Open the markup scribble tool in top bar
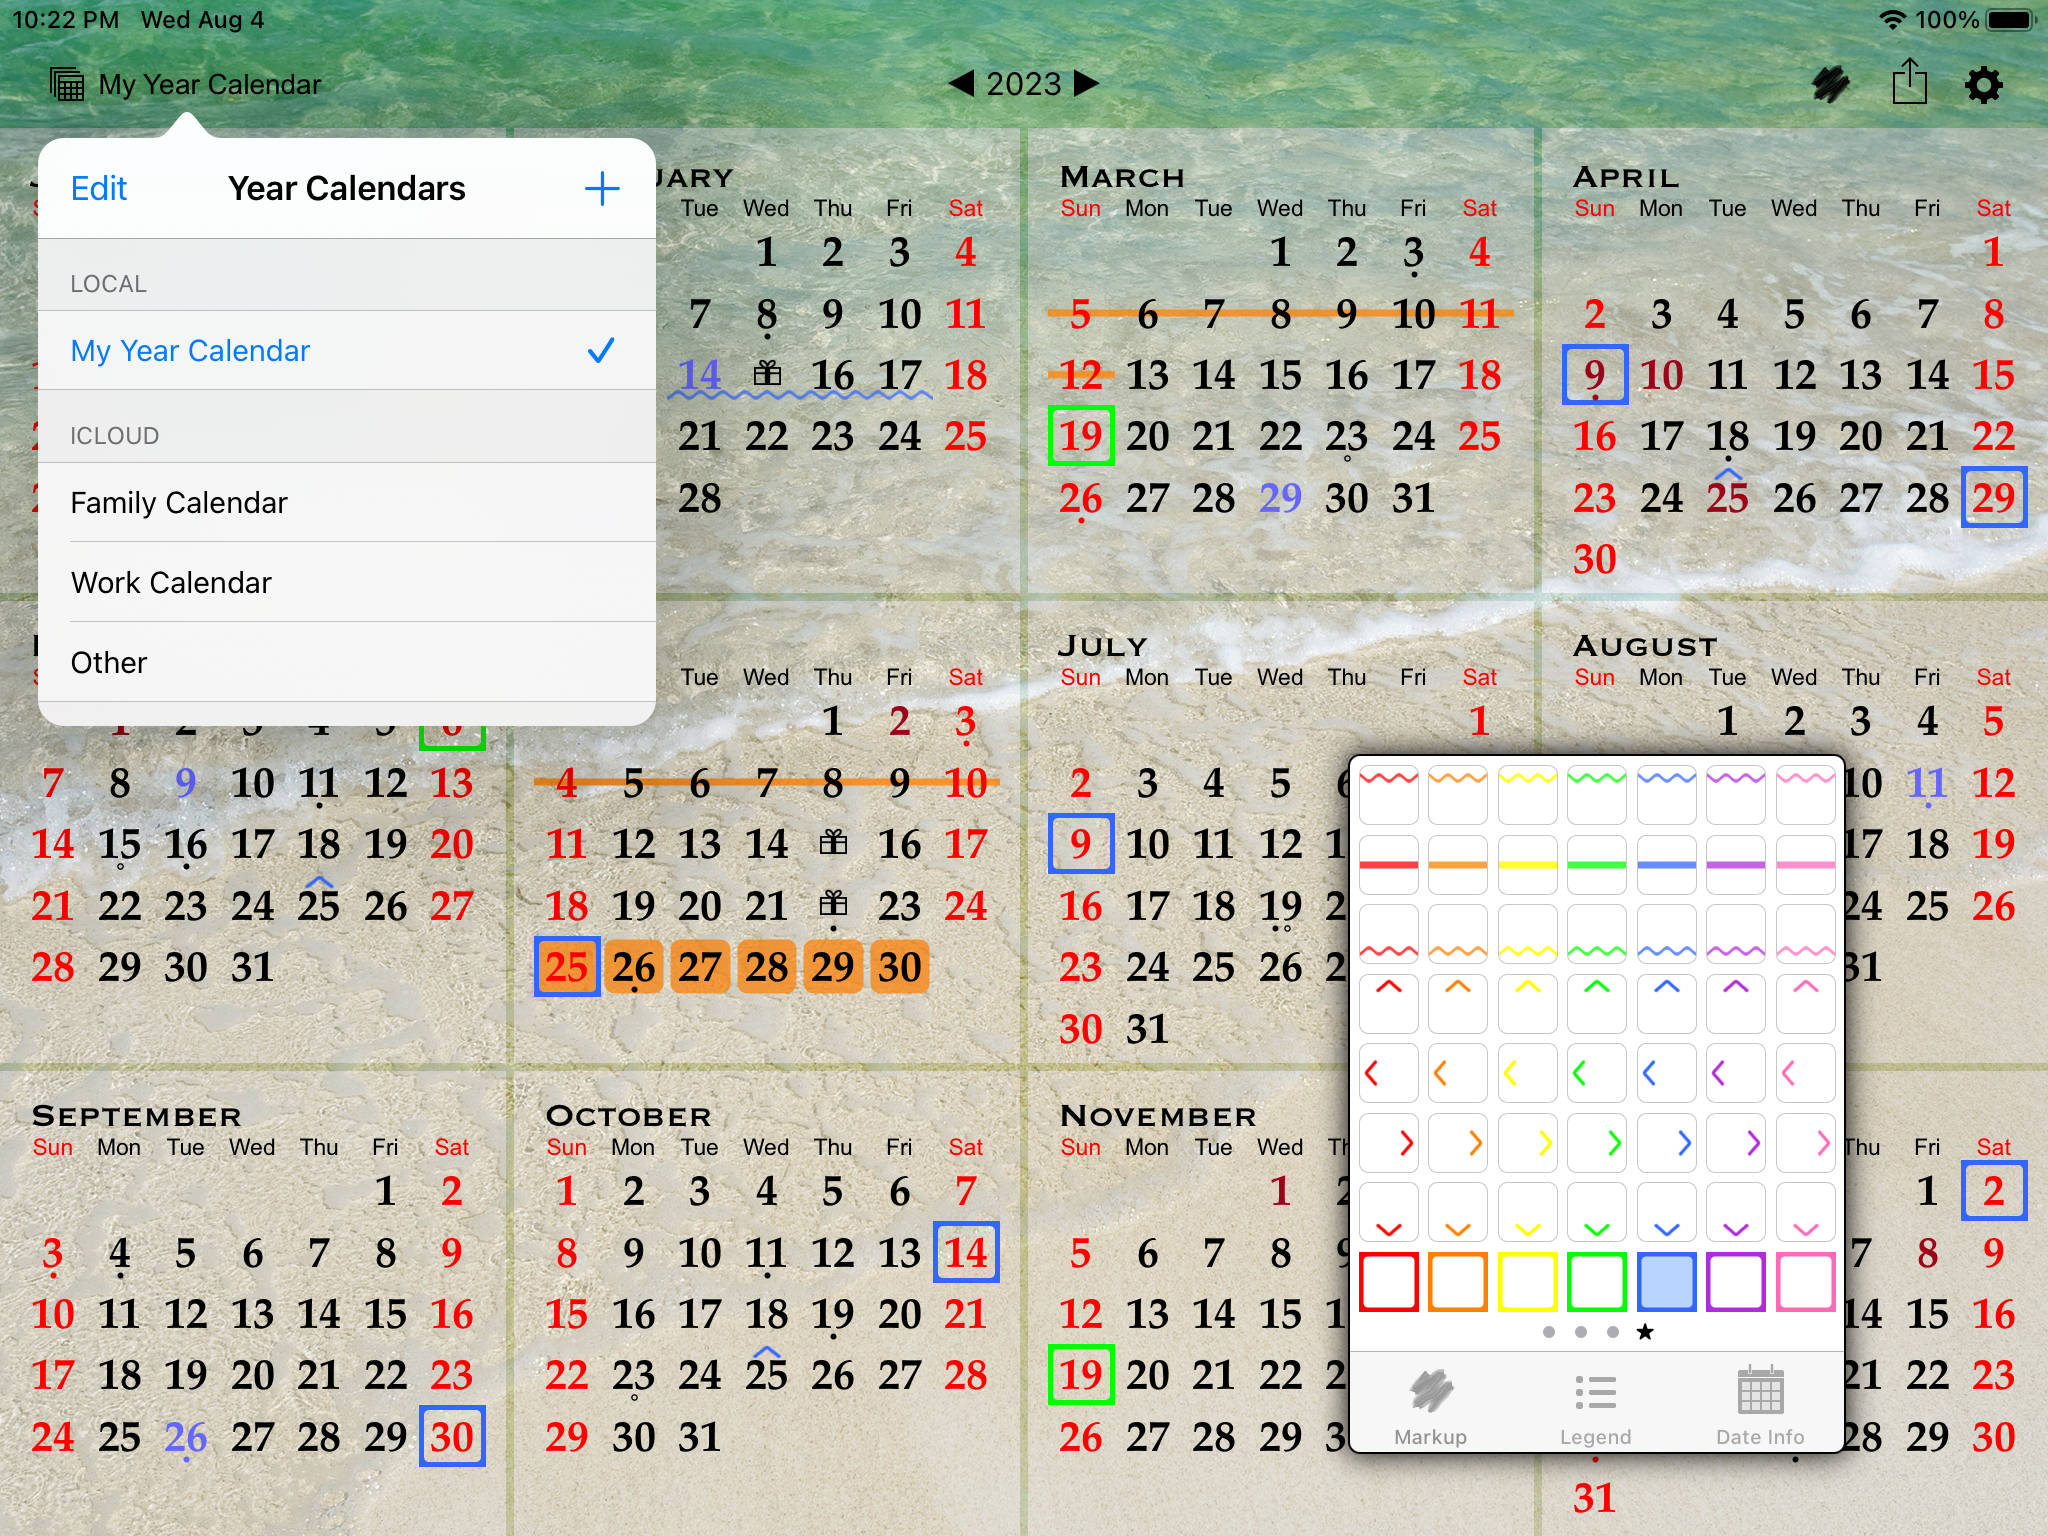The width and height of the screenshot is (2048, 1536). click(1830, 84)
